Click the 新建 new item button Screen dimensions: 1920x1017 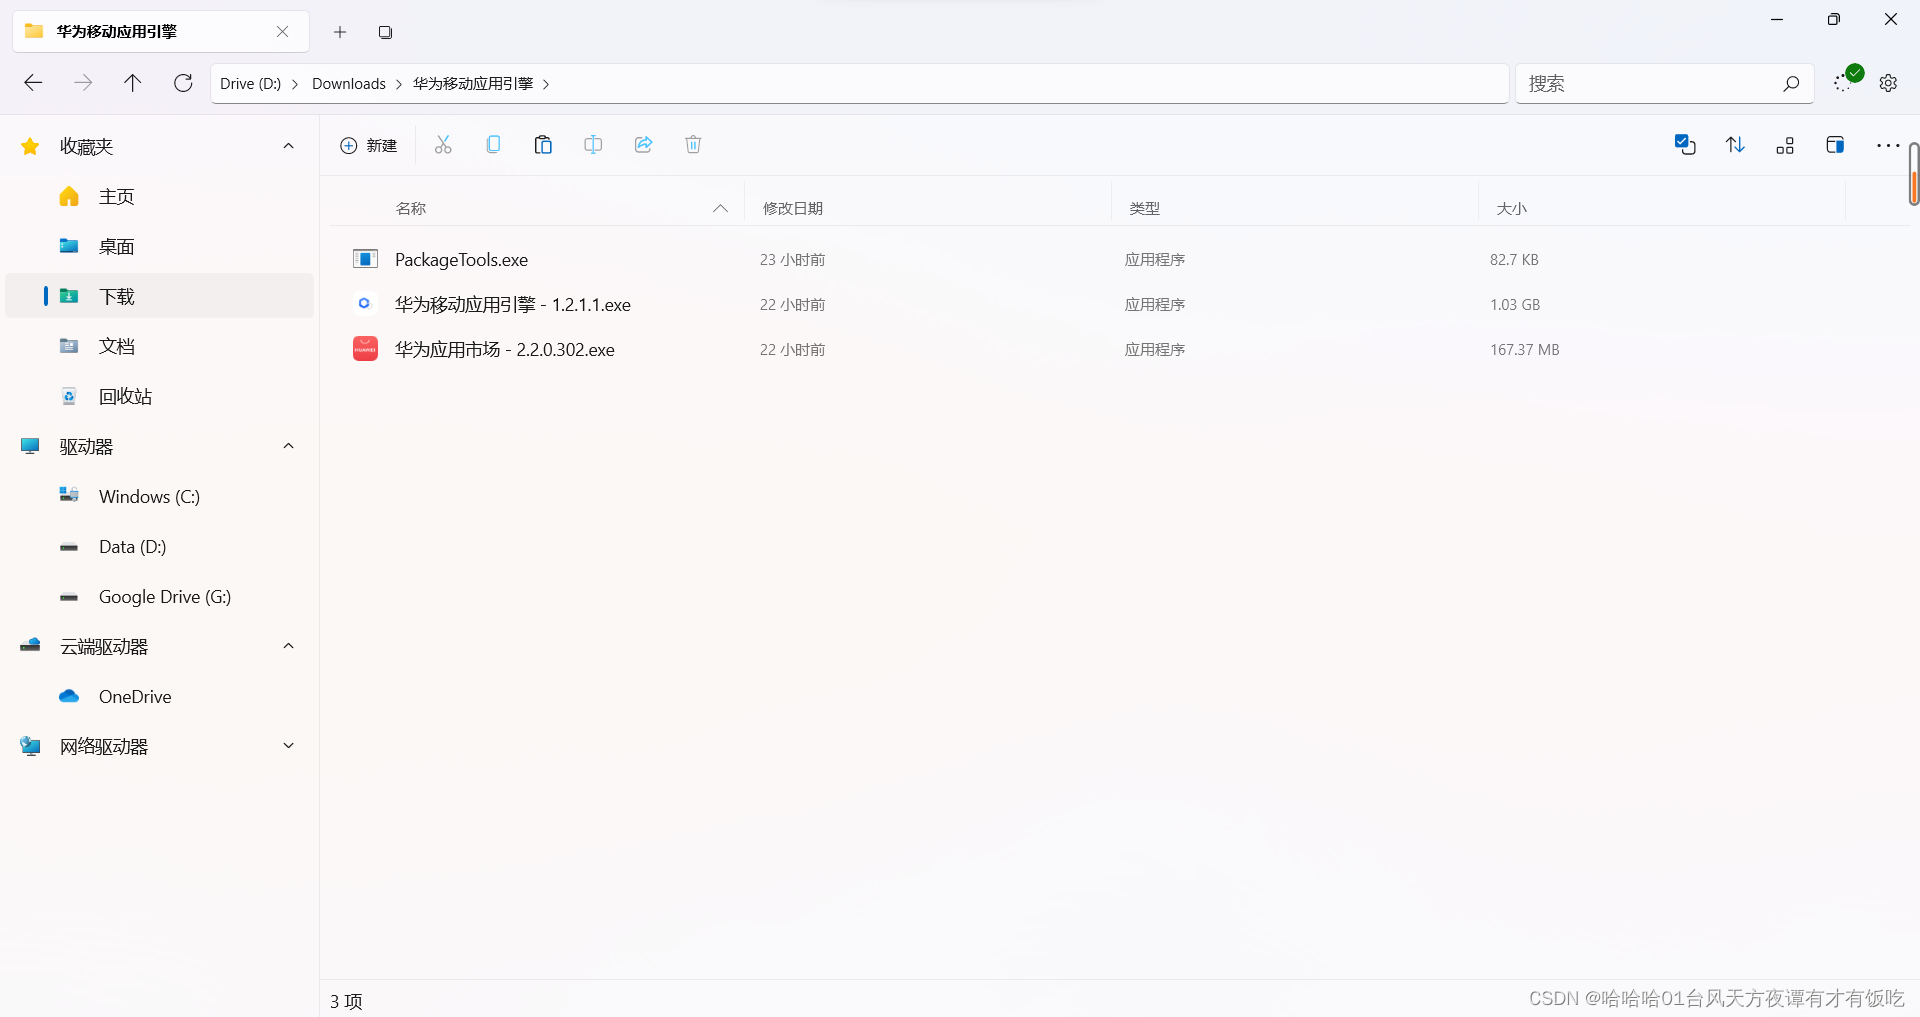[x=368, y=146]
